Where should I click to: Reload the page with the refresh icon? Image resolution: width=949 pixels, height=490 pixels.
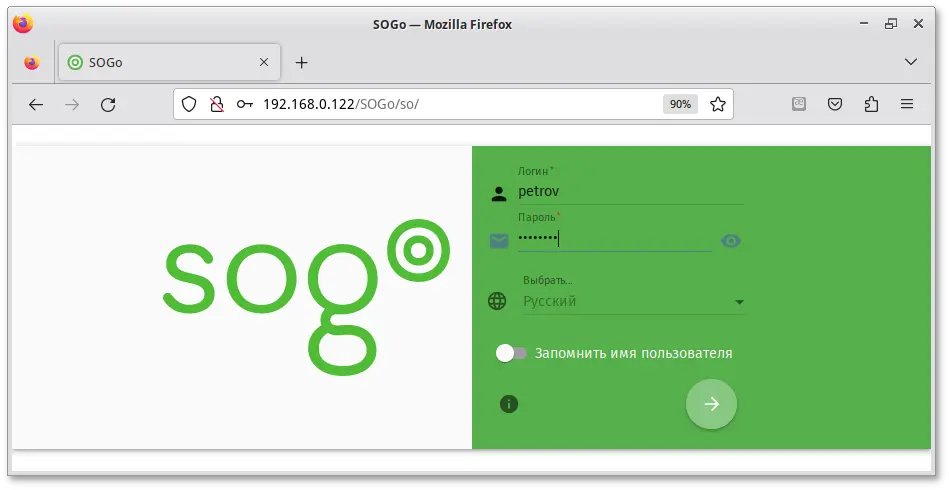click(x=108, y=104)
